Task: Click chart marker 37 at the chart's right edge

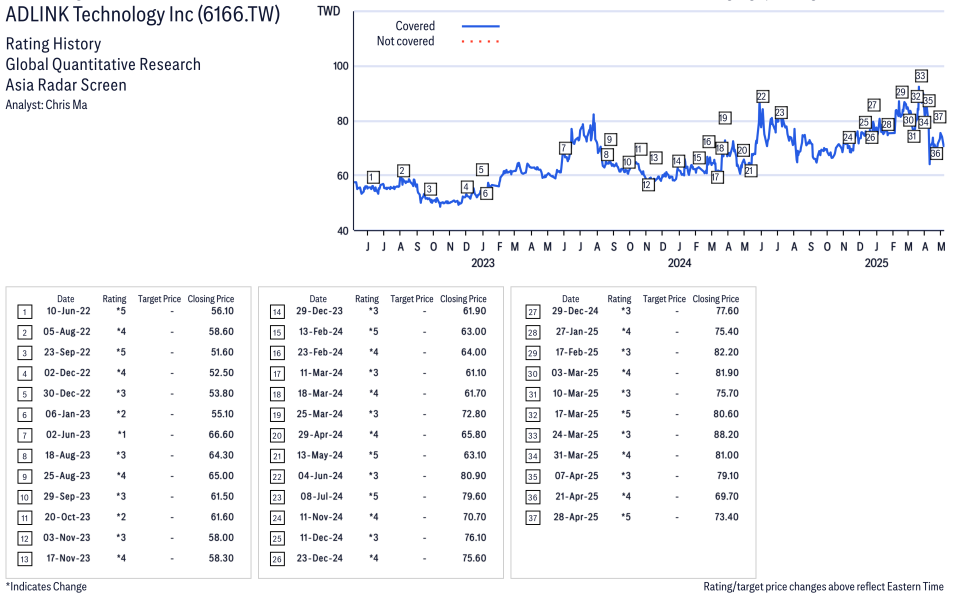Action: click(x=939, y=116)
